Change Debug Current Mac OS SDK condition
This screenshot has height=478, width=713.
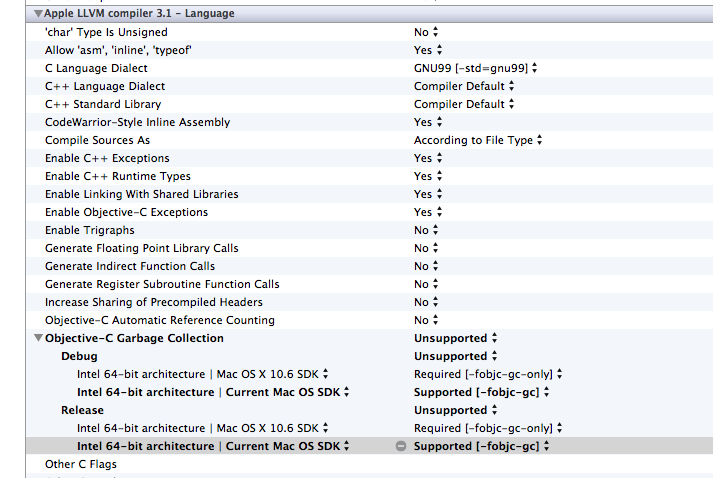point(288,392)
